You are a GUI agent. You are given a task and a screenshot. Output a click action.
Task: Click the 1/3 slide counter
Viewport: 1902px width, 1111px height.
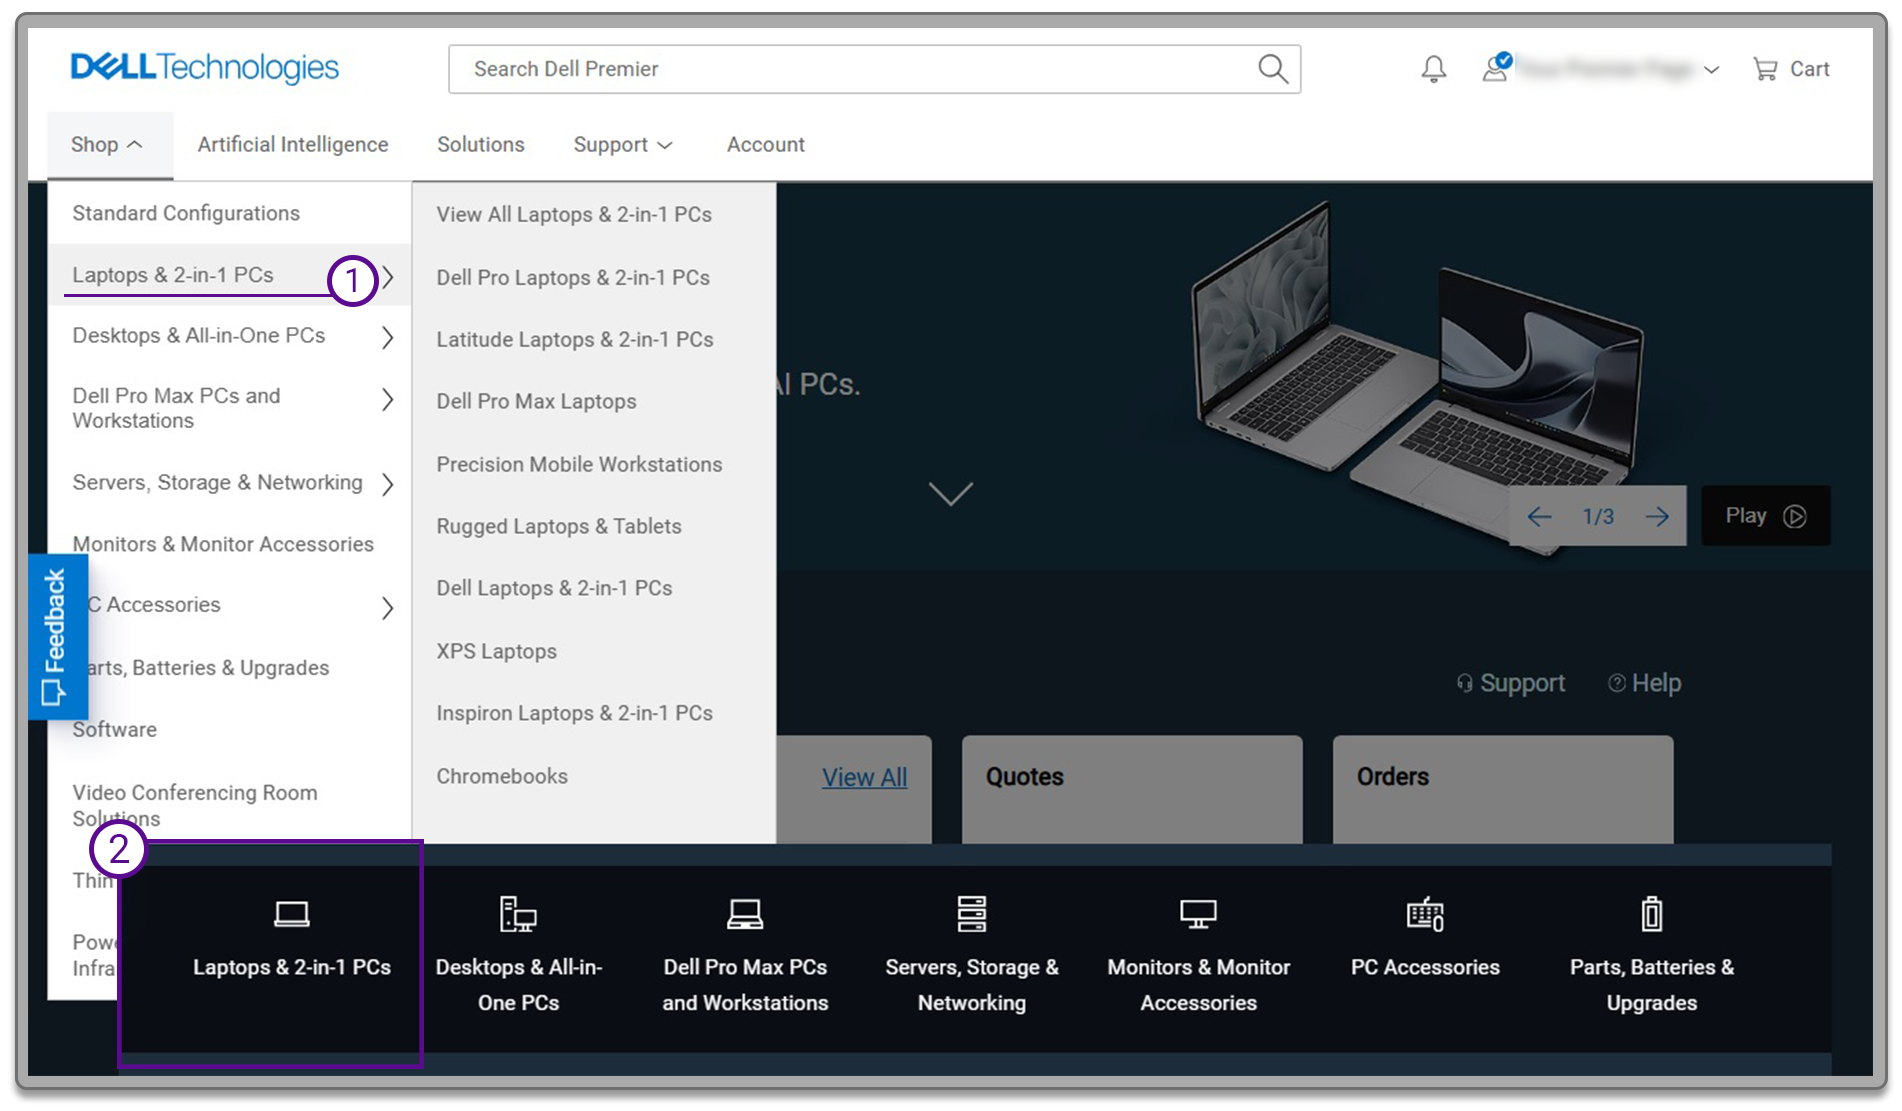(1598, 517)
